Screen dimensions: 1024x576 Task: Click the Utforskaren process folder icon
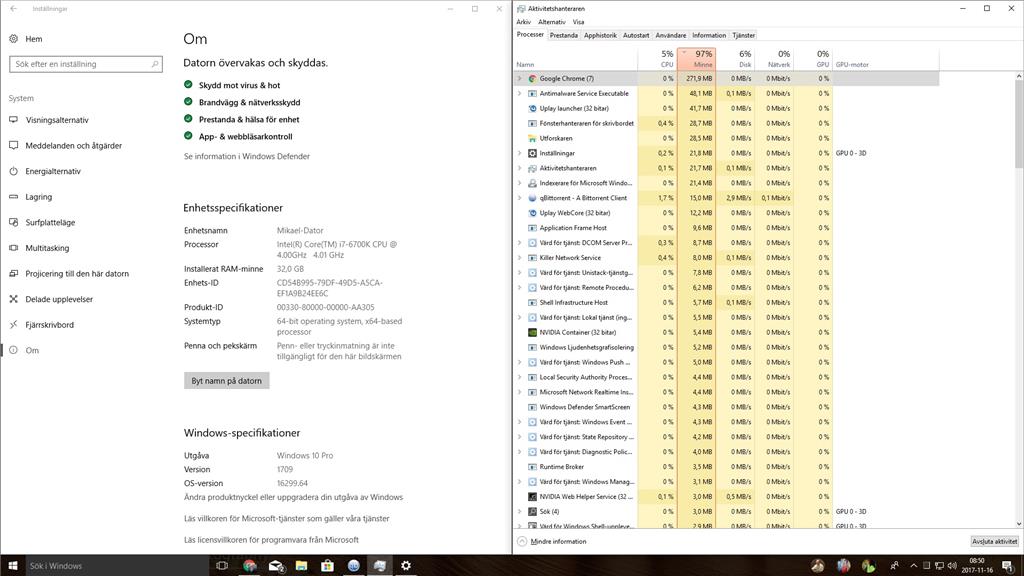[532, 138]
